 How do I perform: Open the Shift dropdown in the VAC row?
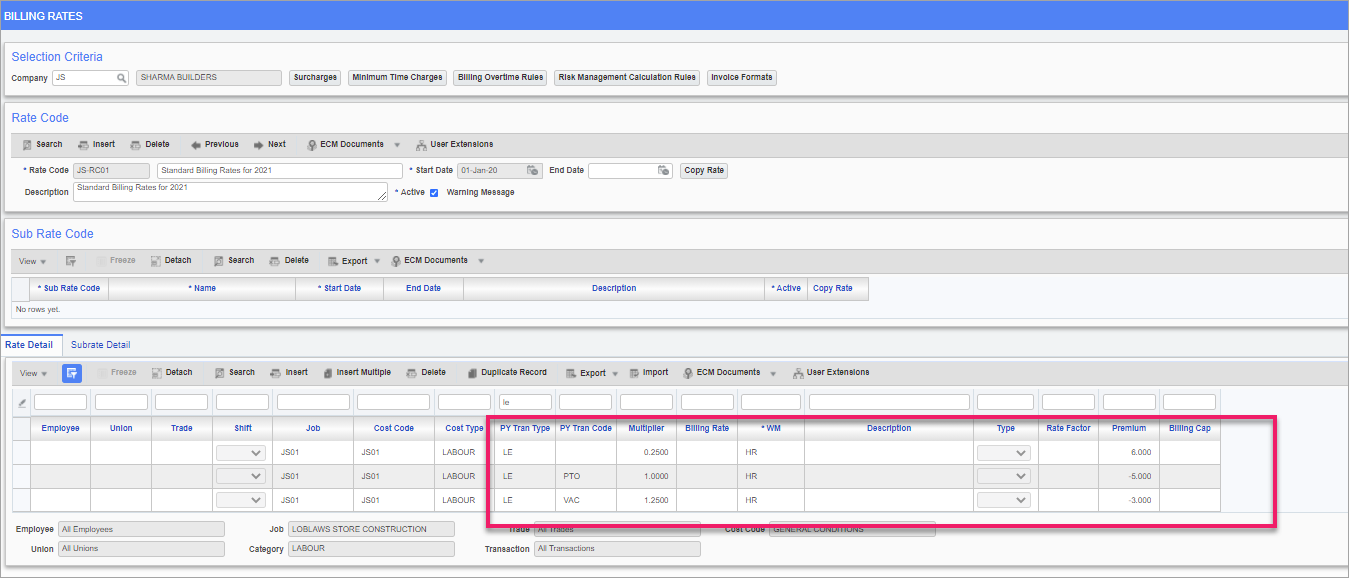point(241,500)
